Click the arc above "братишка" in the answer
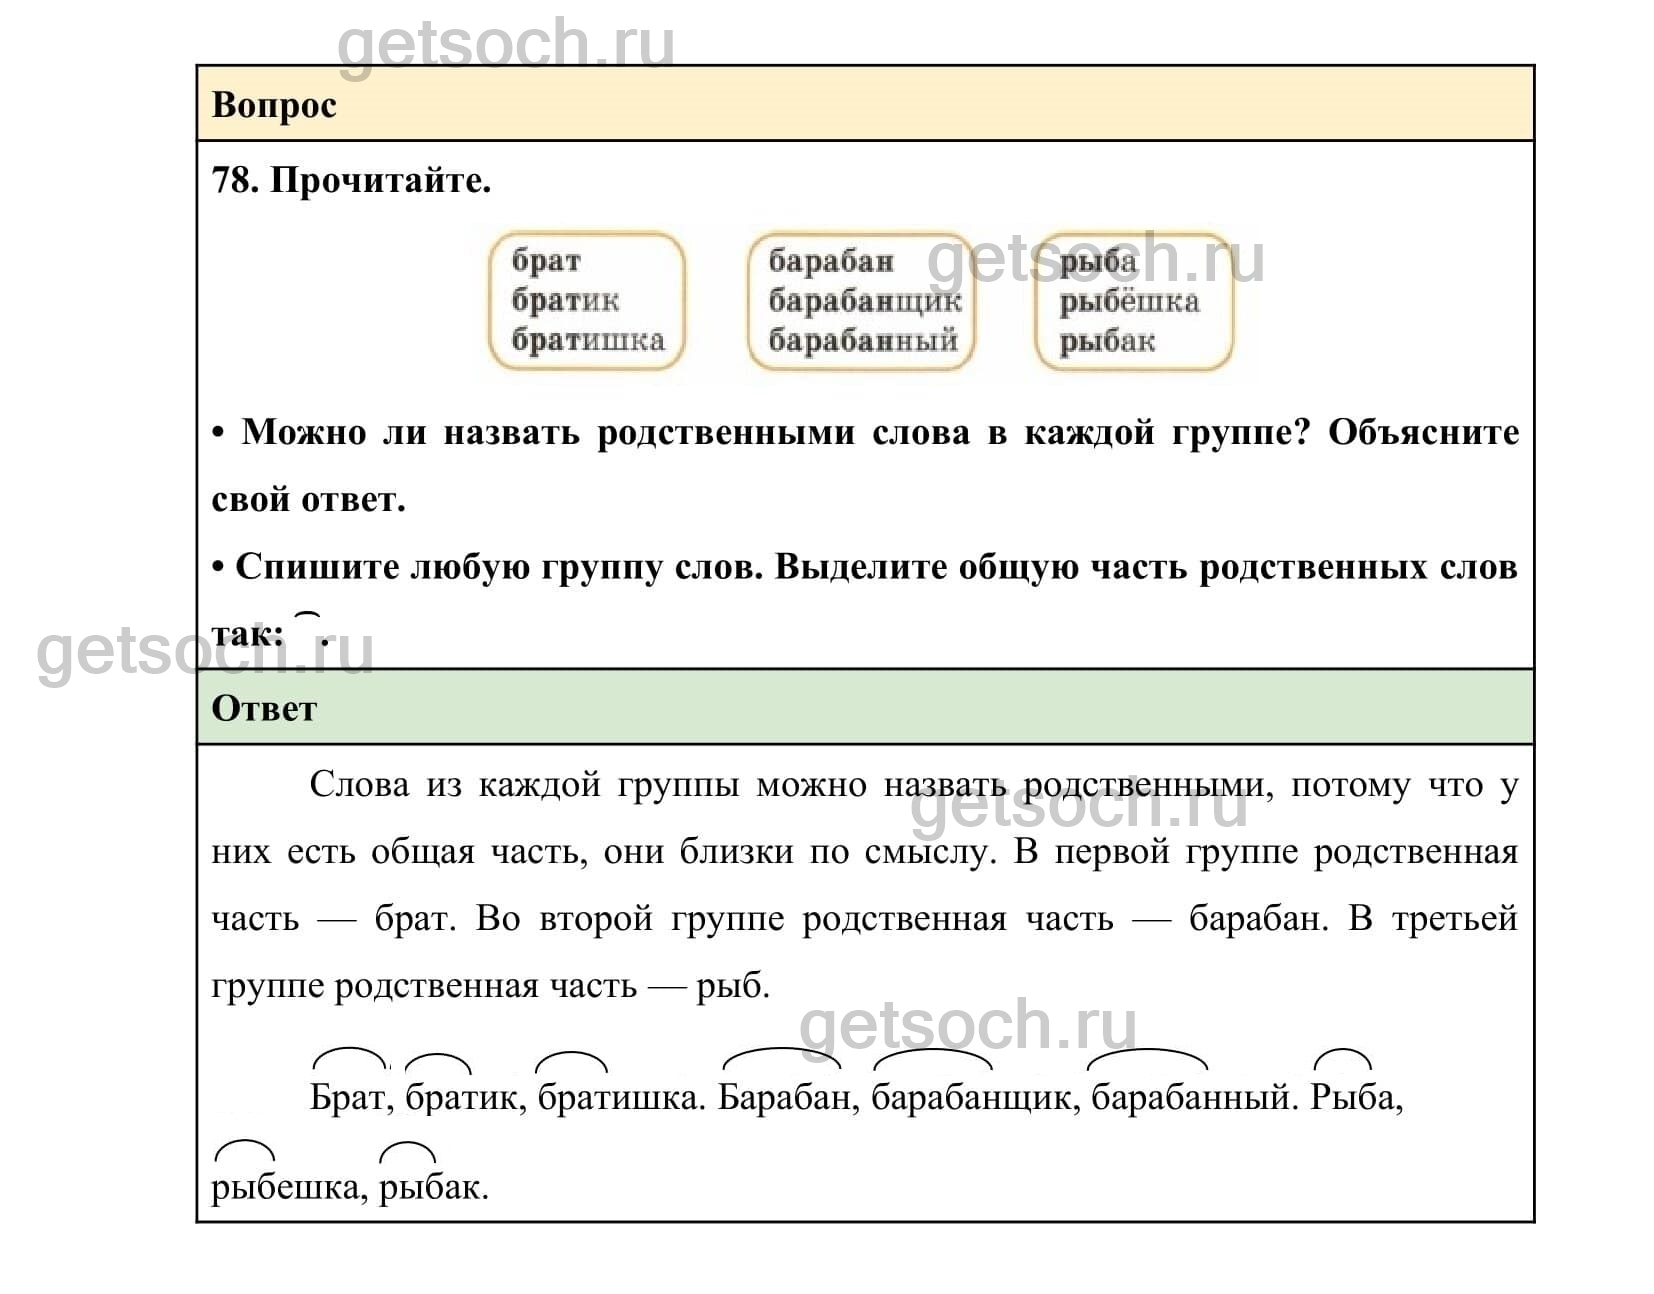This screenshot has height=1294, width=1654. tap(571, 1061)
